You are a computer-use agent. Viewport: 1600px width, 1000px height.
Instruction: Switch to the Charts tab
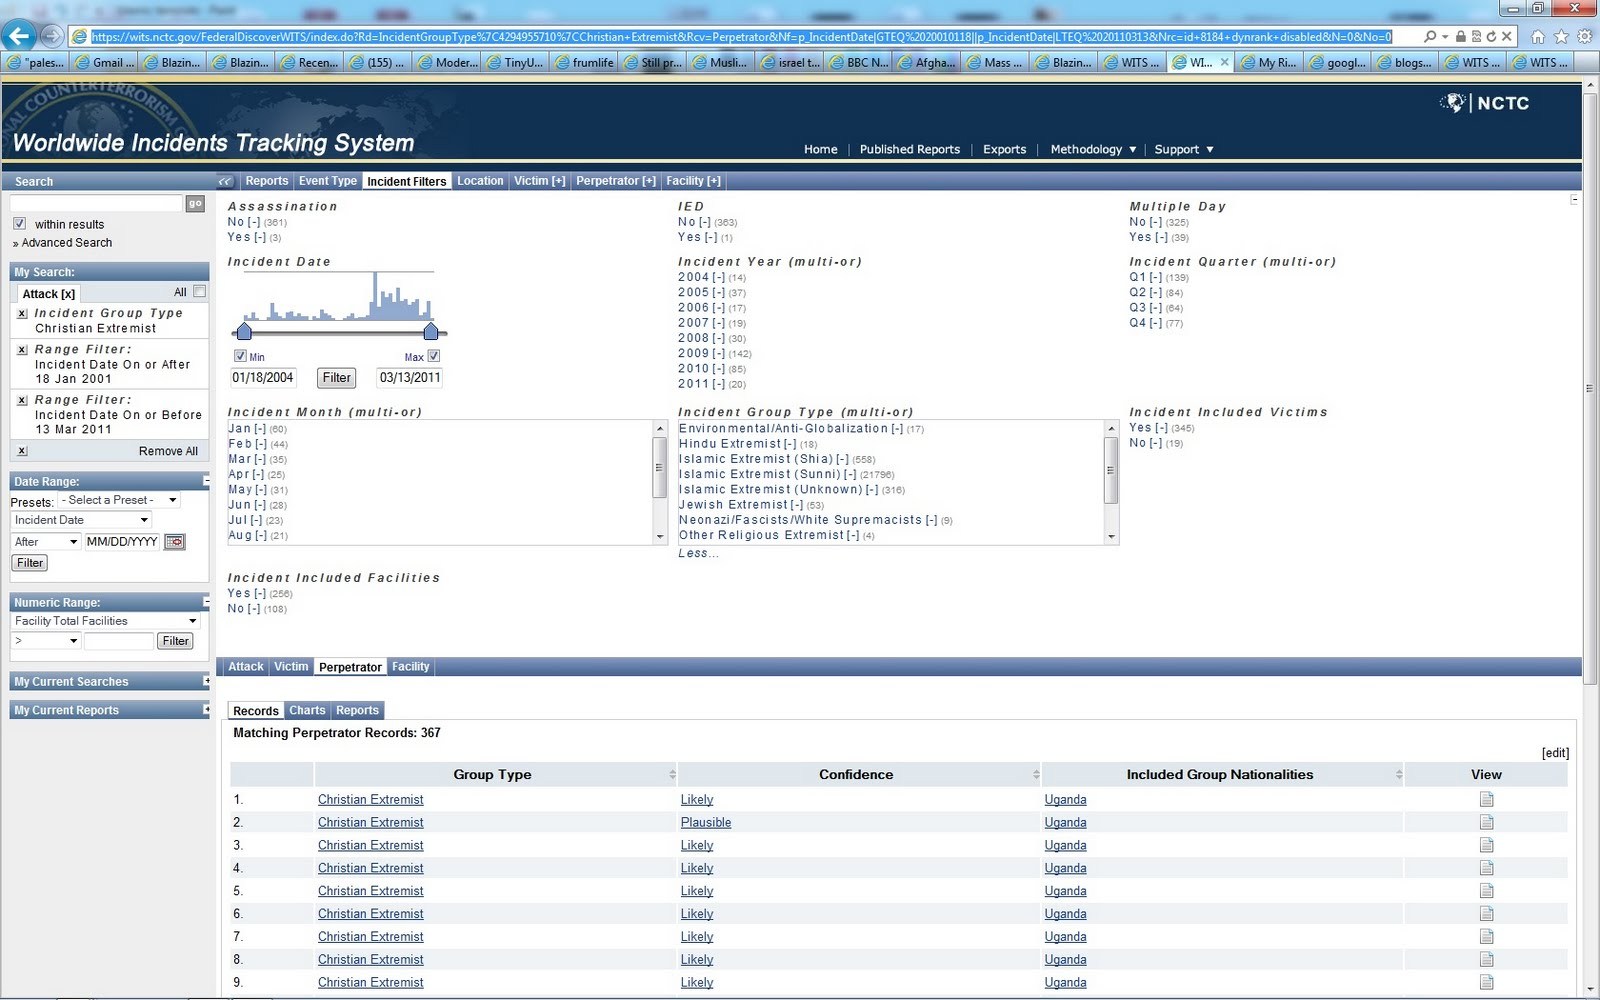point(306,710)
